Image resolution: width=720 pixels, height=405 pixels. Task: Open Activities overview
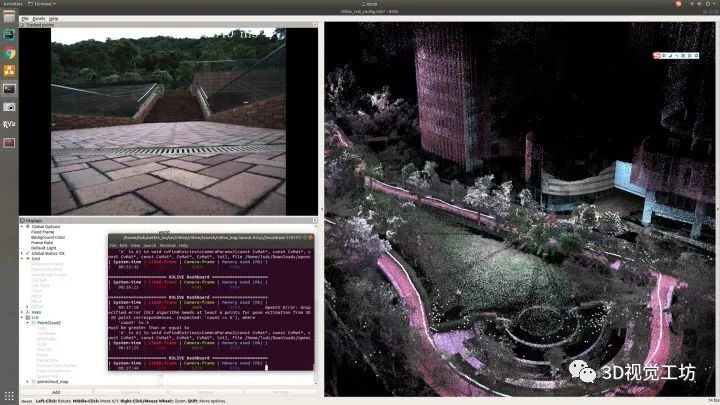(12, 4)
